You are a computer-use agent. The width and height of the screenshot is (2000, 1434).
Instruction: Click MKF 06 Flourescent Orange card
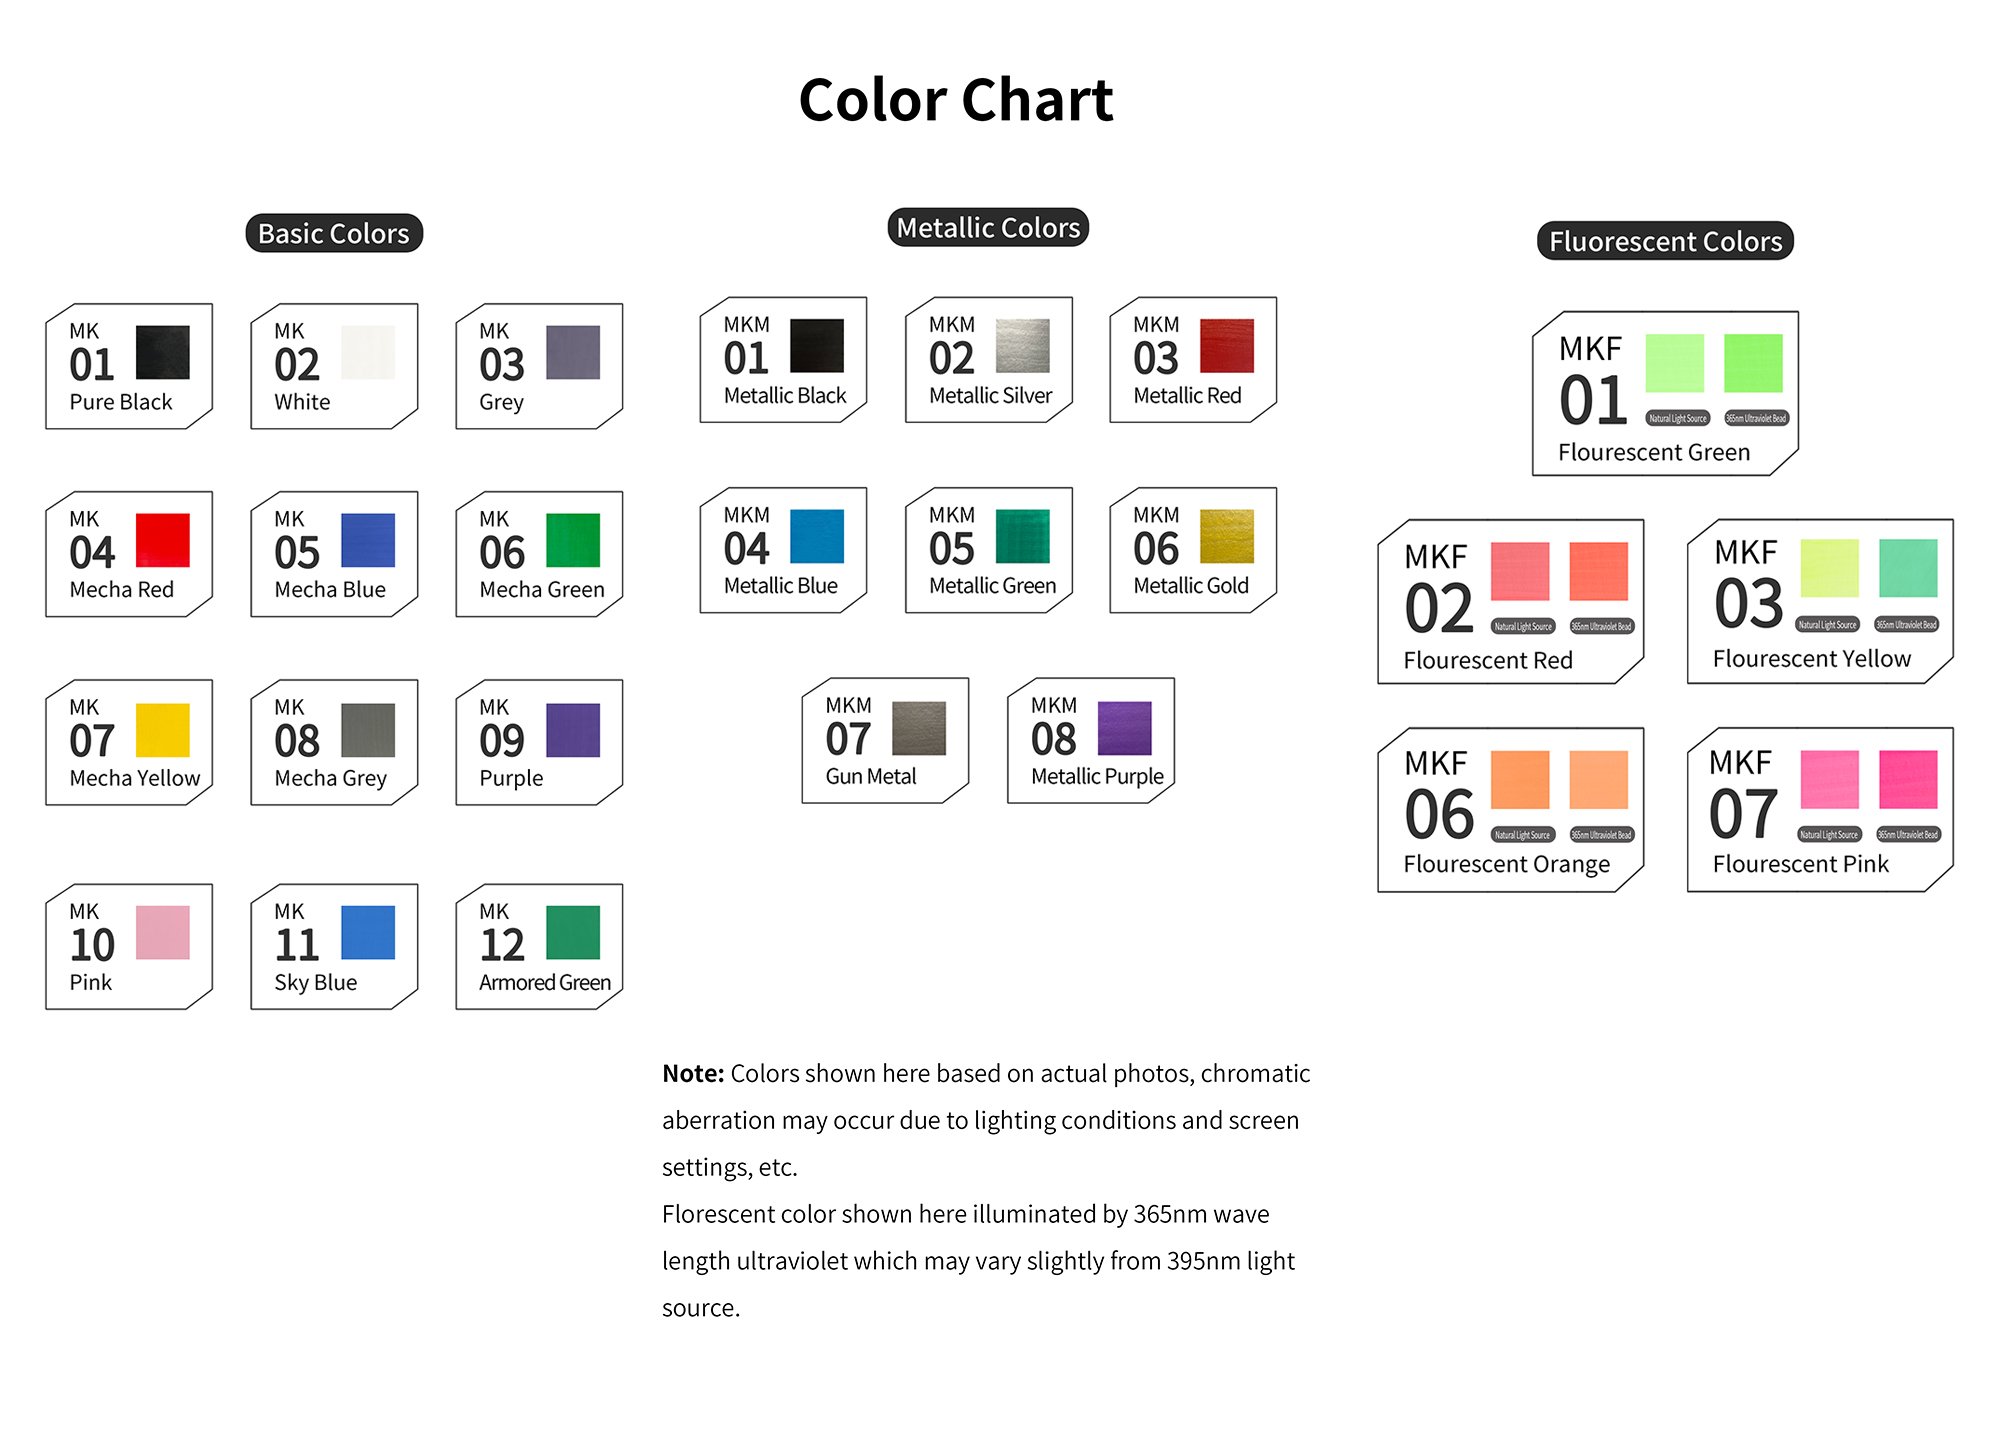click(1510, 809)
